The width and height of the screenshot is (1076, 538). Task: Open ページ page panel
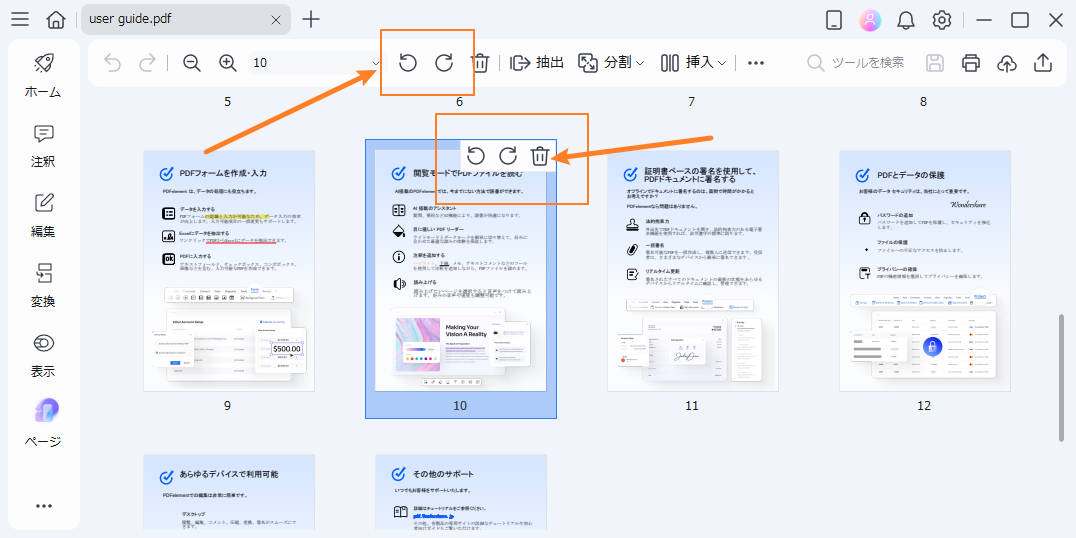(x=43, y=423)
